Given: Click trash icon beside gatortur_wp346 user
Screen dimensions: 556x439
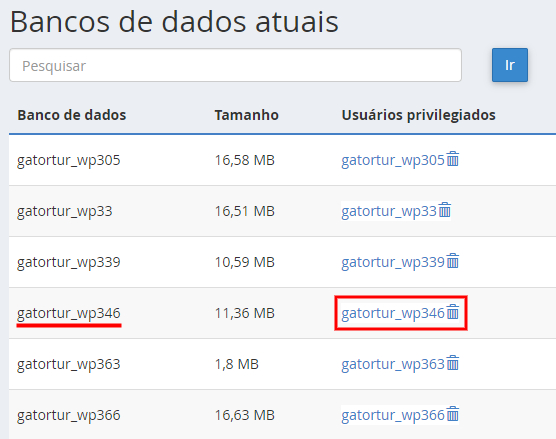Looking at the screenshot, I should point(452,312).
